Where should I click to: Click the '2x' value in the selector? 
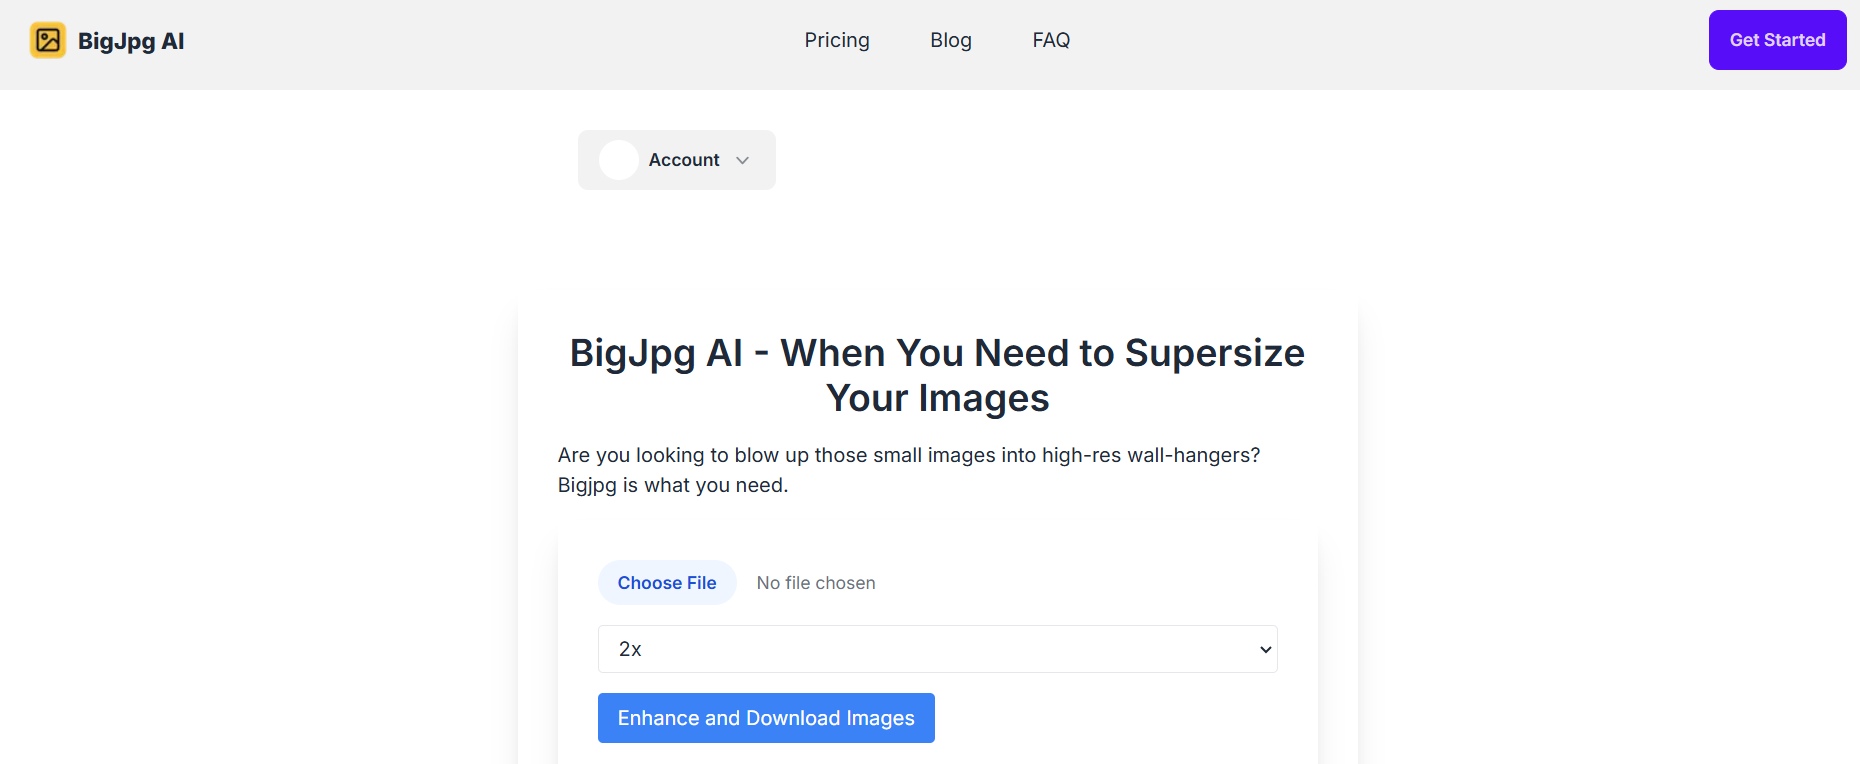coord(630,649)
